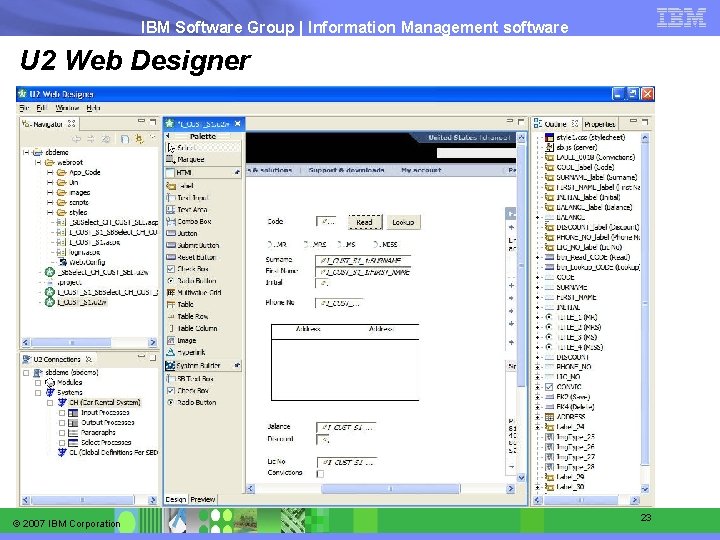Click the Input Processes icon in U2 Connections
The width and height of the screenshot is (720, 540).
pyautogui.click(x=73, y=413)
